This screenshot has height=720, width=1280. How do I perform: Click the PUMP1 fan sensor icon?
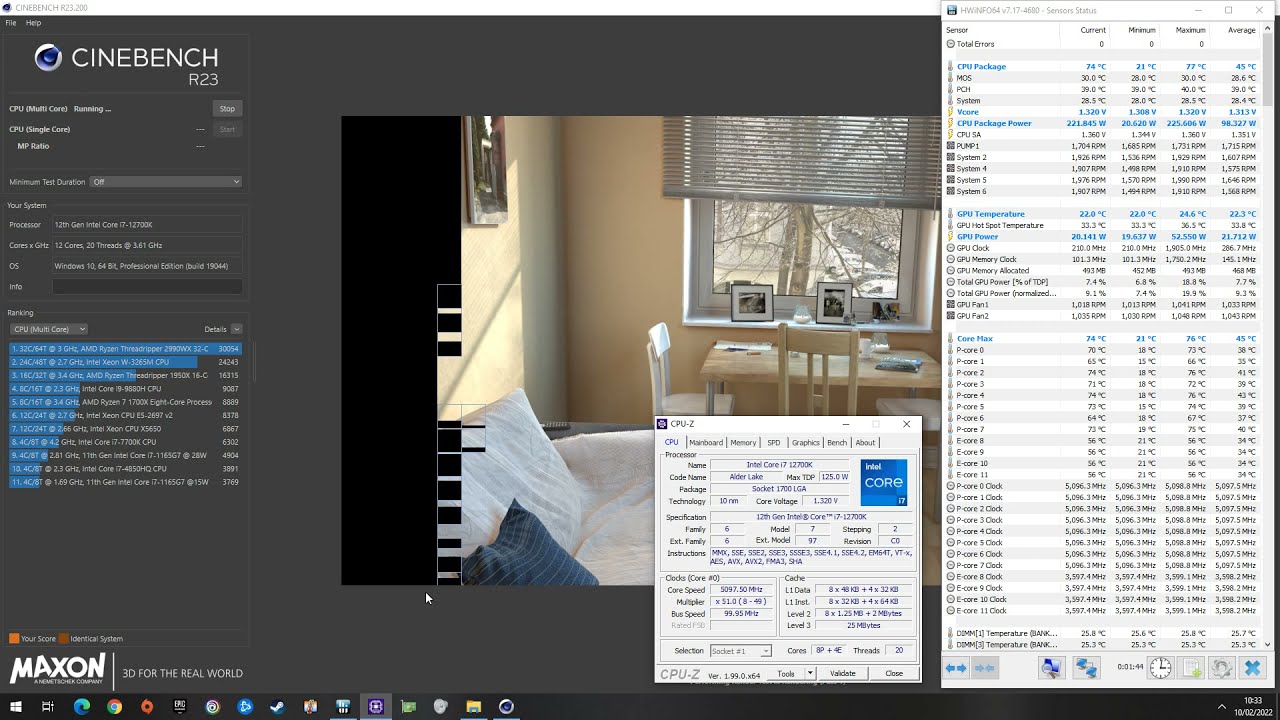pyautogui.click(x=950, y=146)
